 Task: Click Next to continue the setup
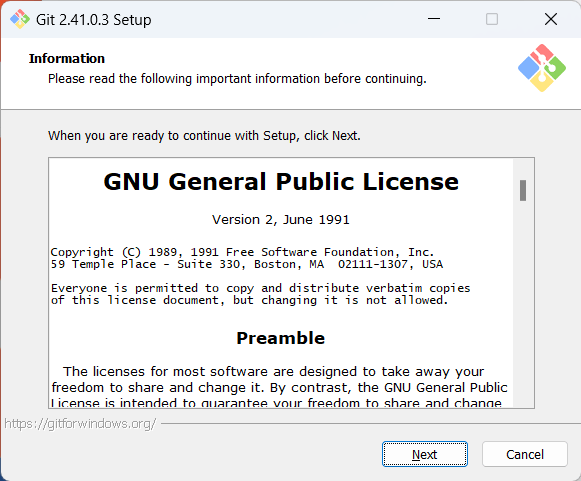click(x=425, y=454)
